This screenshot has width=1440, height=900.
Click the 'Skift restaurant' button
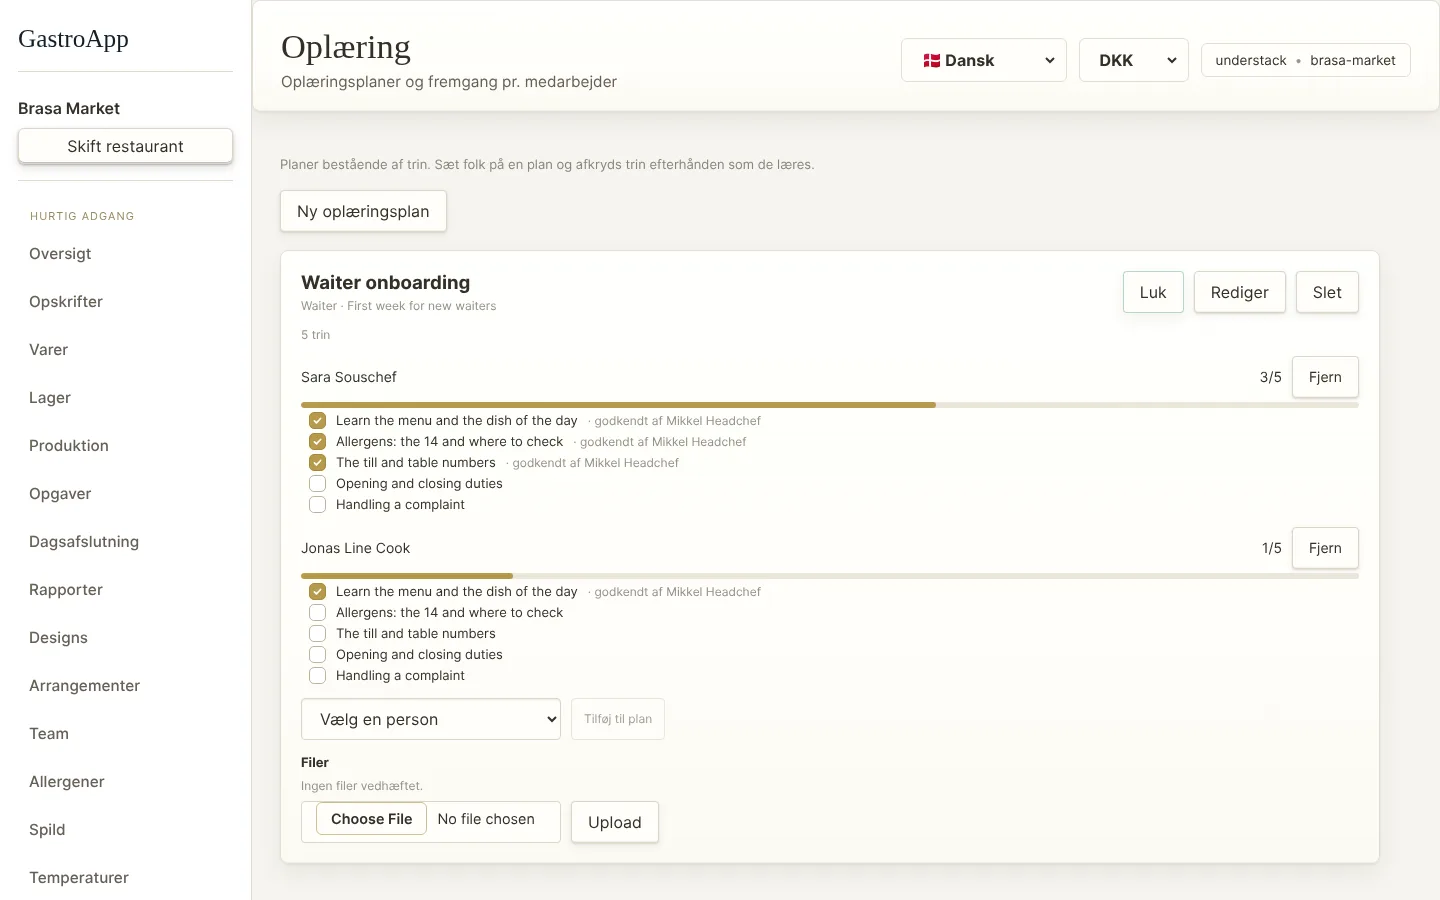coord(125,146)
